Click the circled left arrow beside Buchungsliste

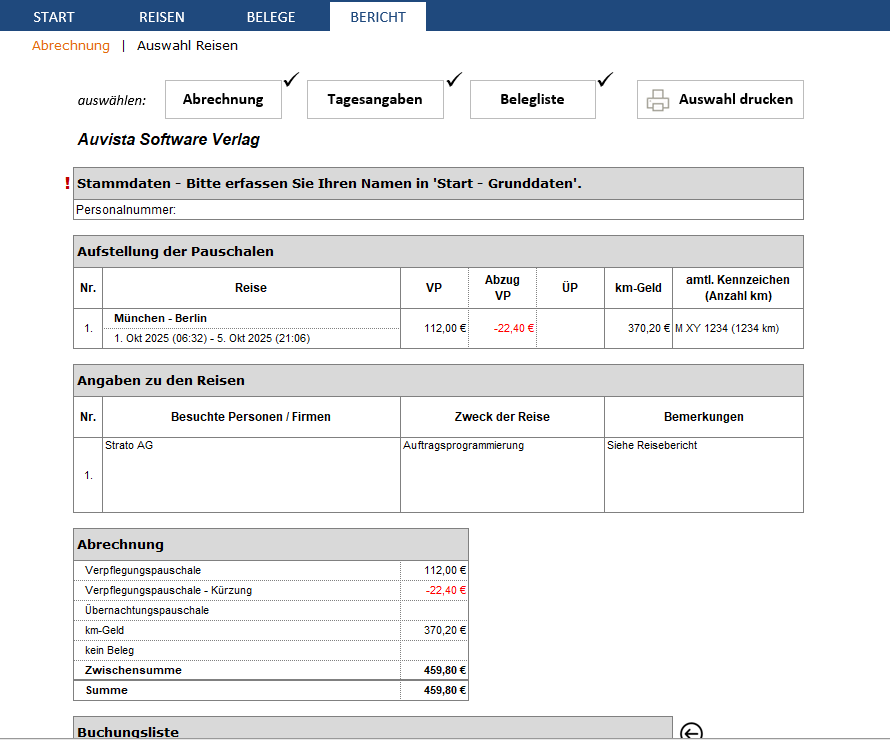(x=690, y=732)
